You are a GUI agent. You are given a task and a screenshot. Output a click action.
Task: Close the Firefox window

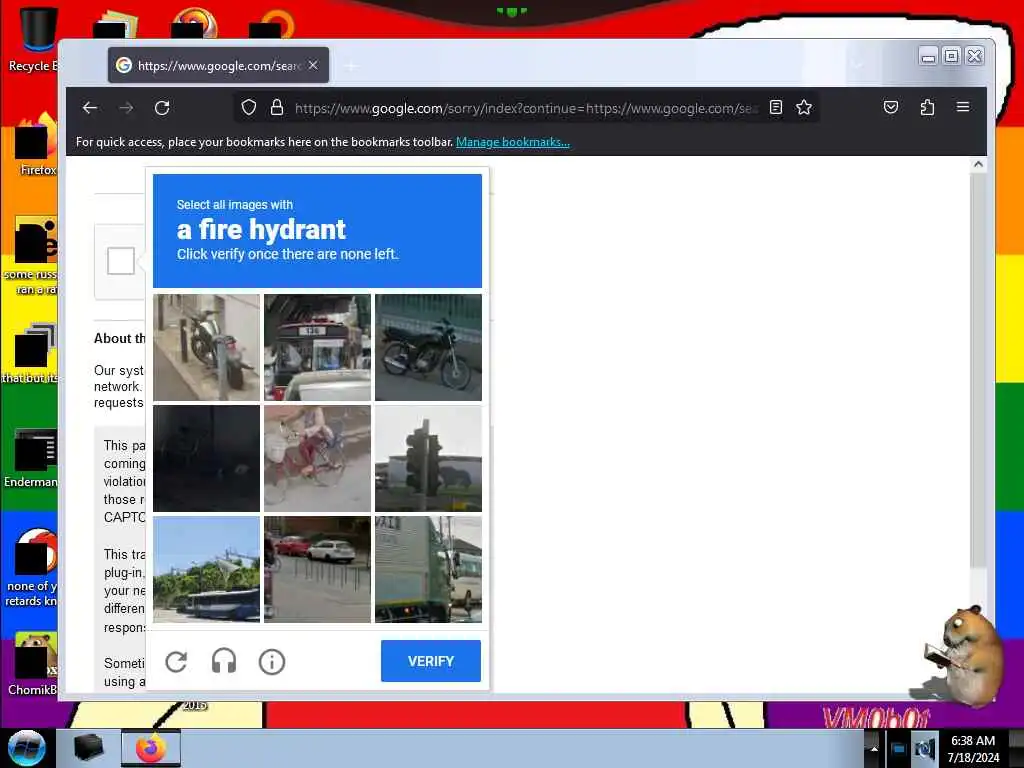click(x=974, y=56)
